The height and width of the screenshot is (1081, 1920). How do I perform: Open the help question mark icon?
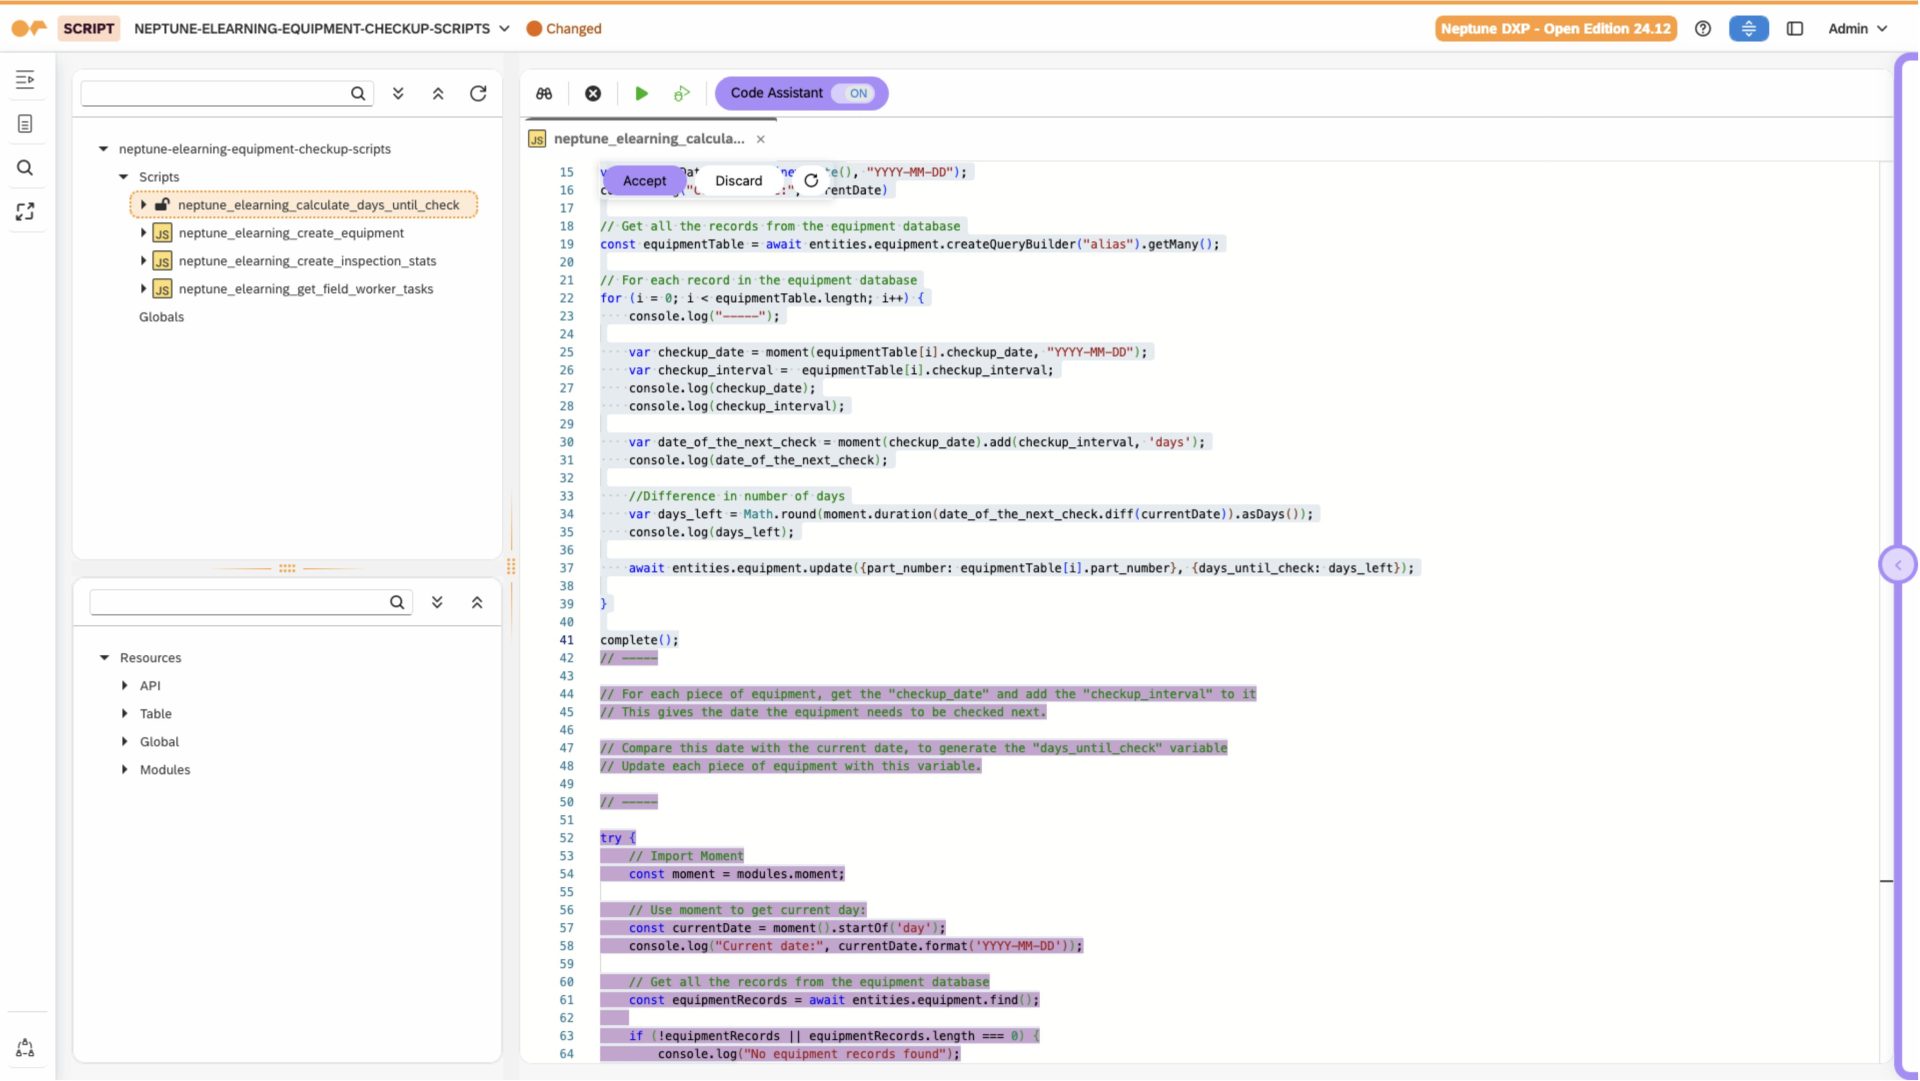click(x=1703, y=29)
